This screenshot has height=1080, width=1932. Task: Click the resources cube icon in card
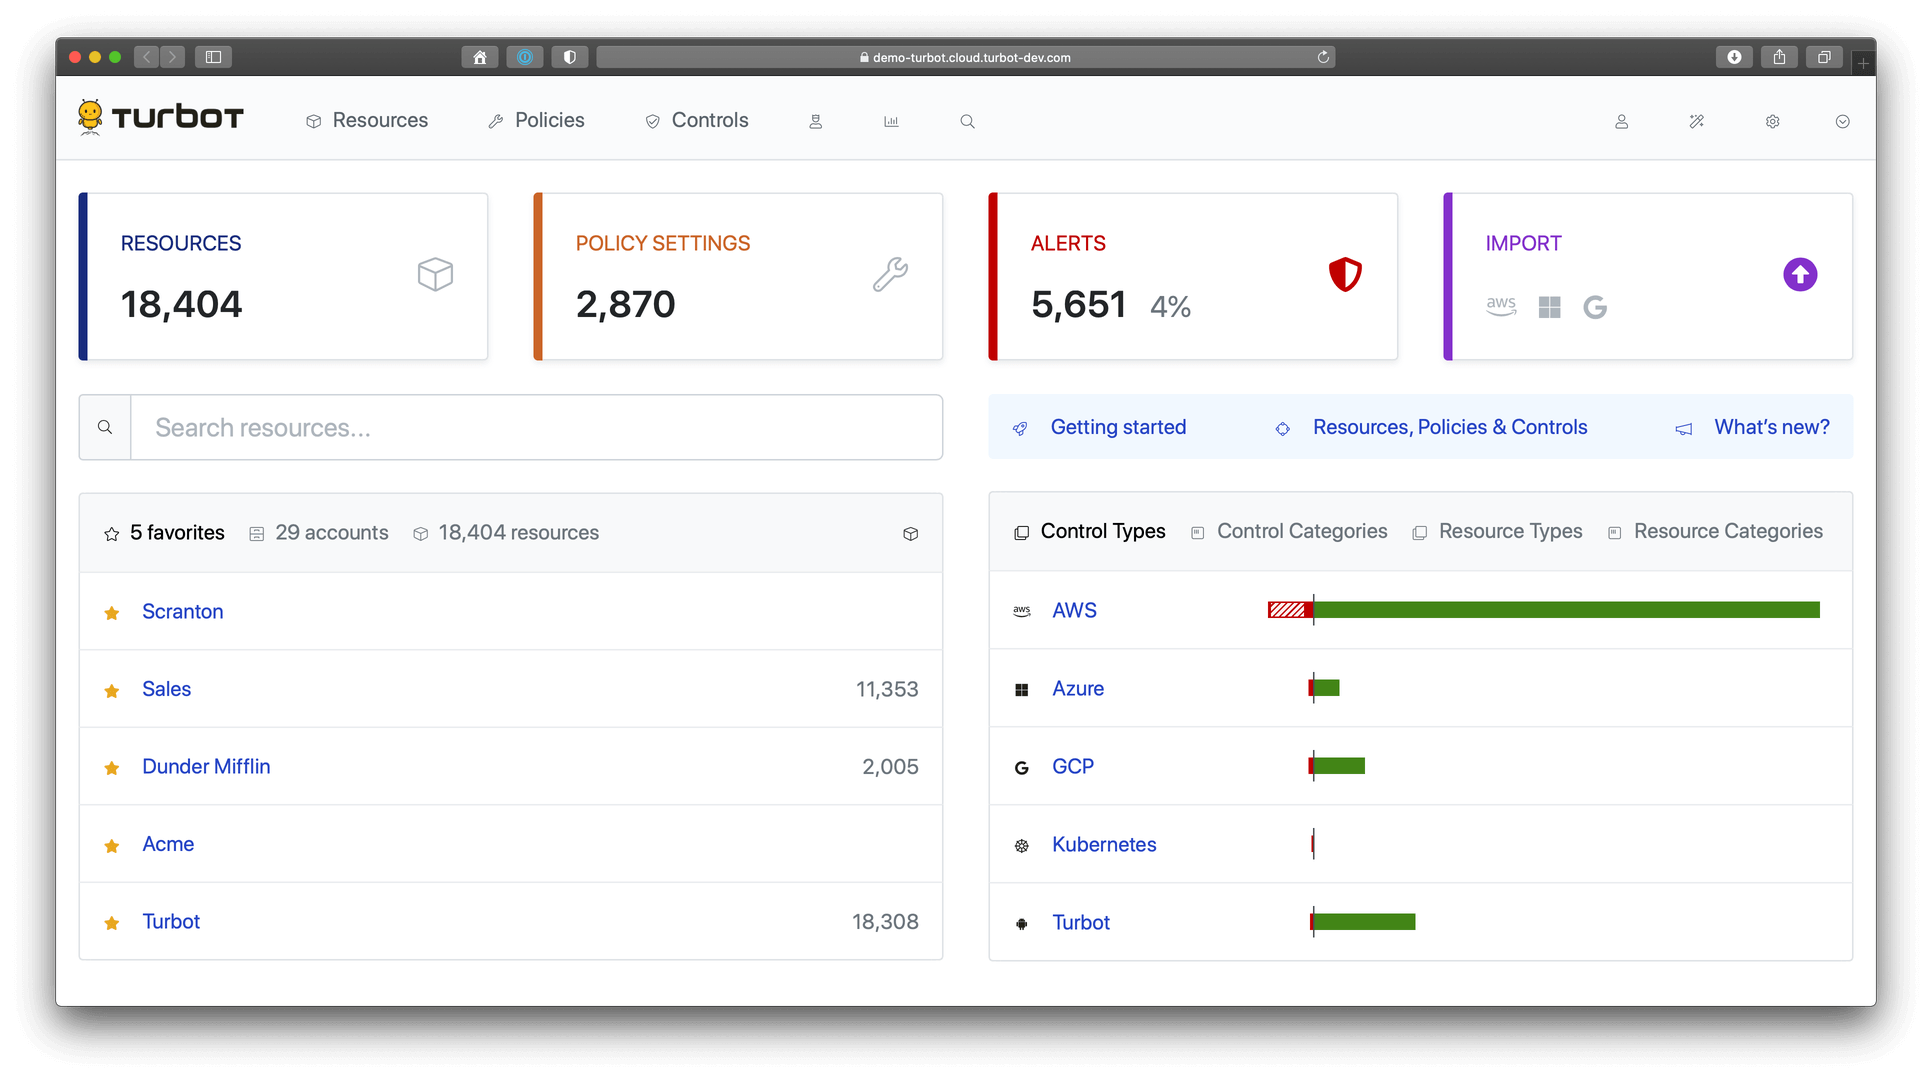tap(435, 274)
